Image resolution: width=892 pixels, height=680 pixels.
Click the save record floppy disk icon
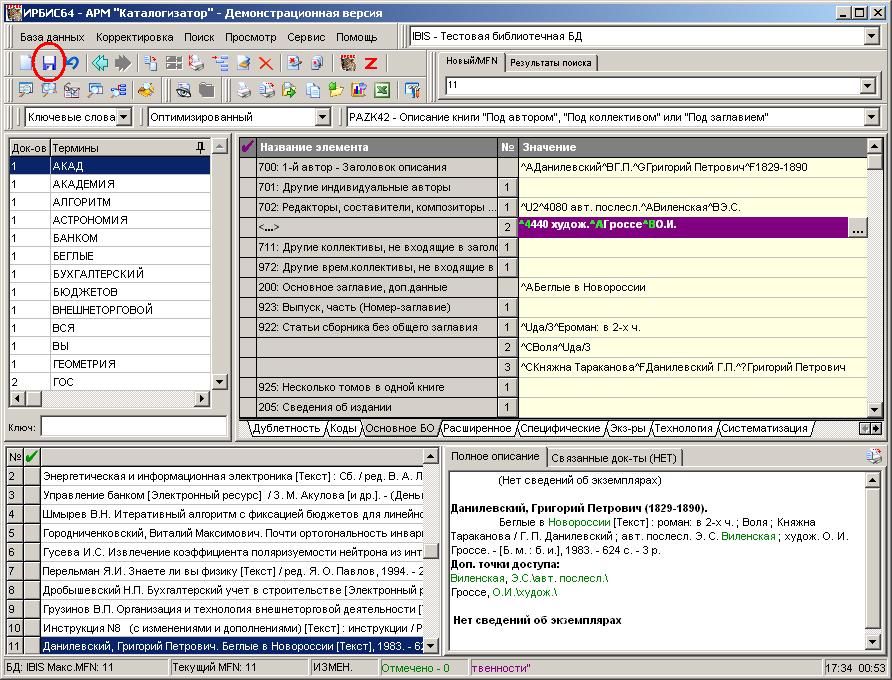tap(48, 63)
